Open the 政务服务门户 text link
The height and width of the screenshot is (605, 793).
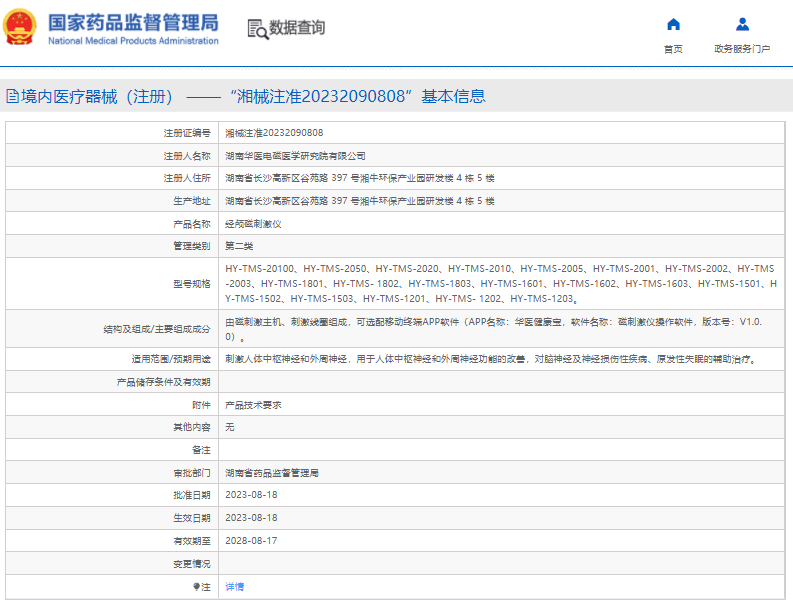(x=742, y=49)
